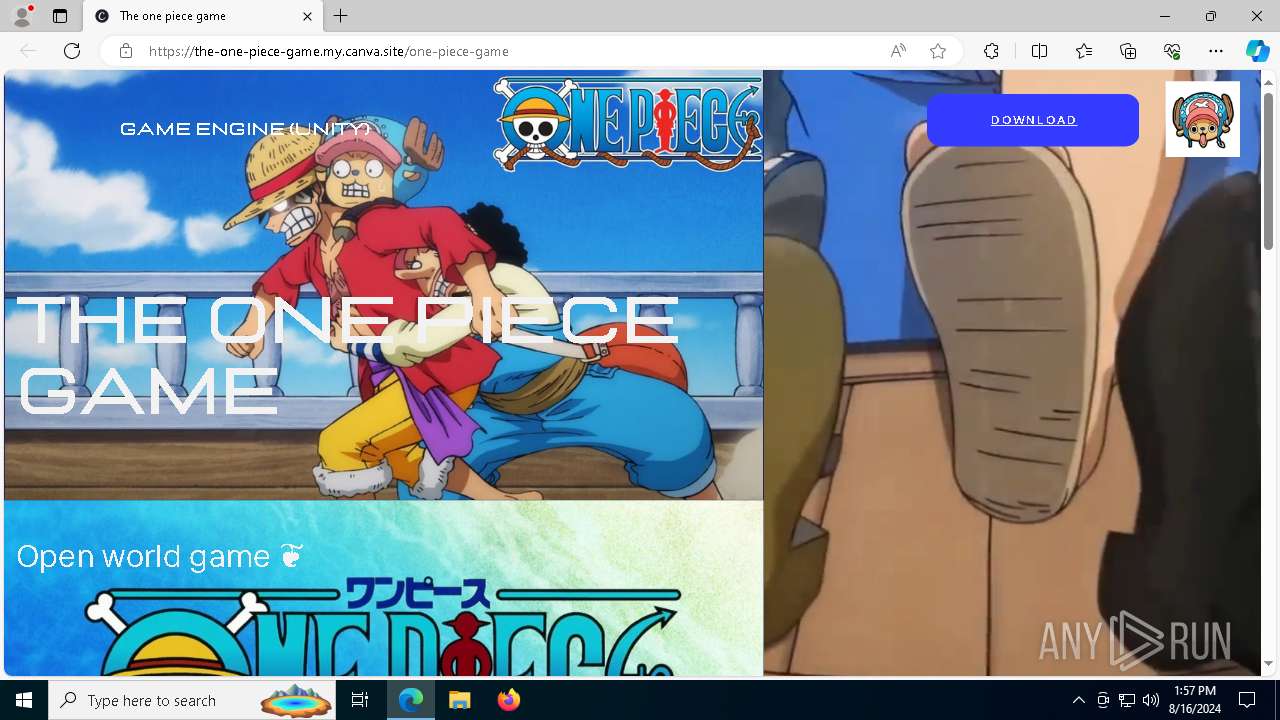Click scrollbar down arrow

pos(1268,663)
